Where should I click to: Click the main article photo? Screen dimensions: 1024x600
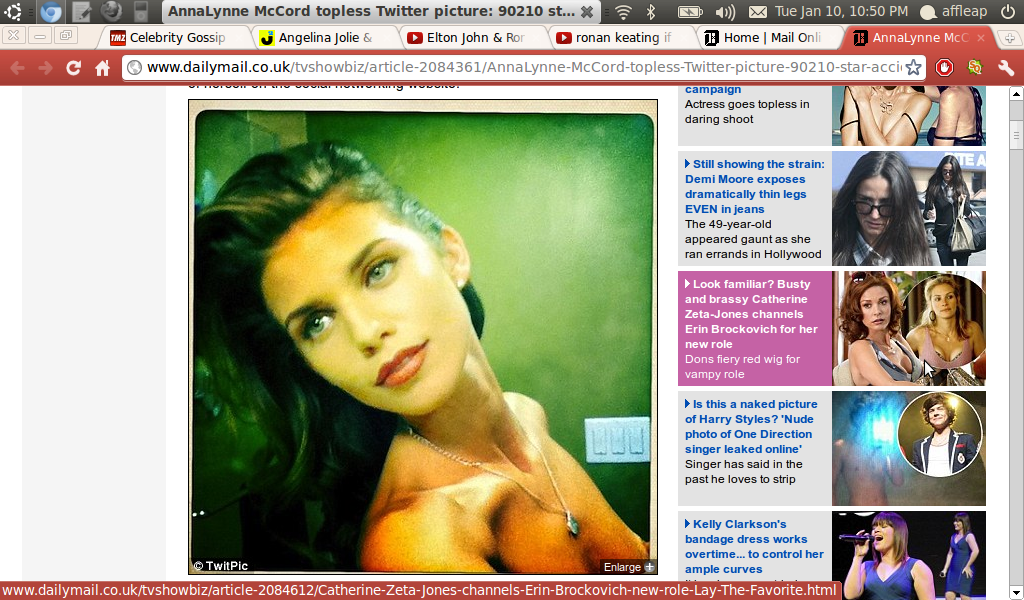click(423, 337)
